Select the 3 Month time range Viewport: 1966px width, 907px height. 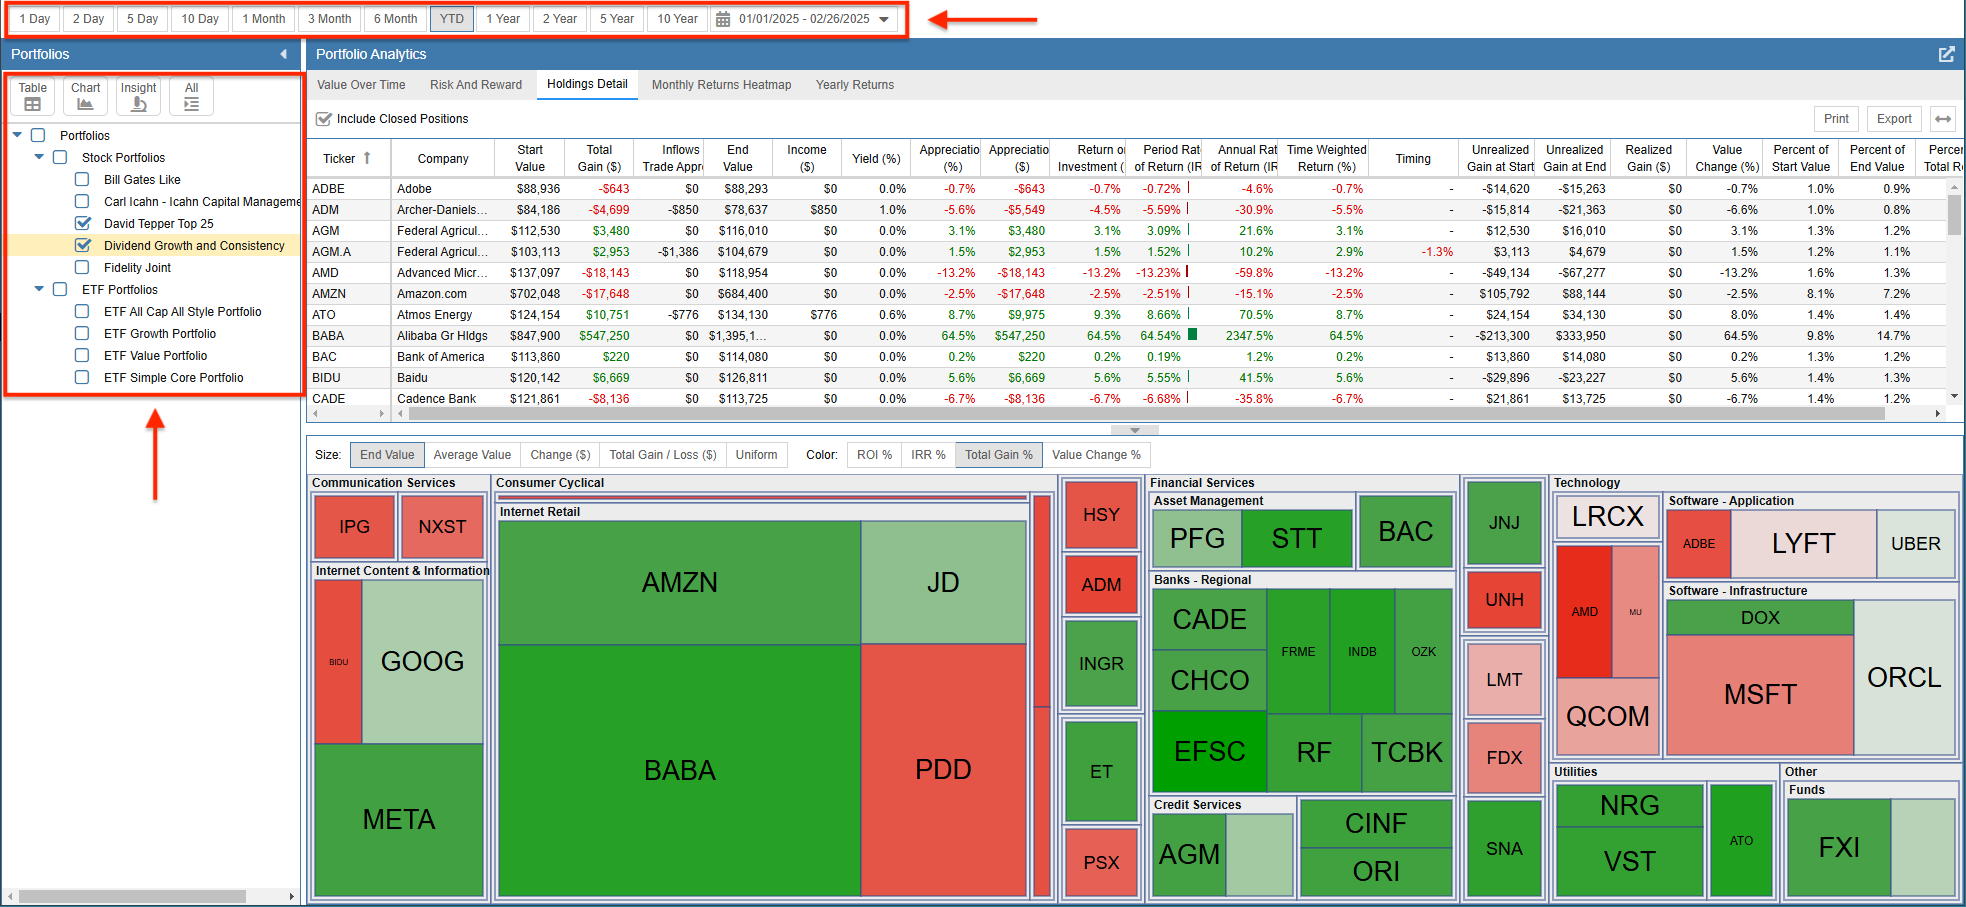pos(329,19)
